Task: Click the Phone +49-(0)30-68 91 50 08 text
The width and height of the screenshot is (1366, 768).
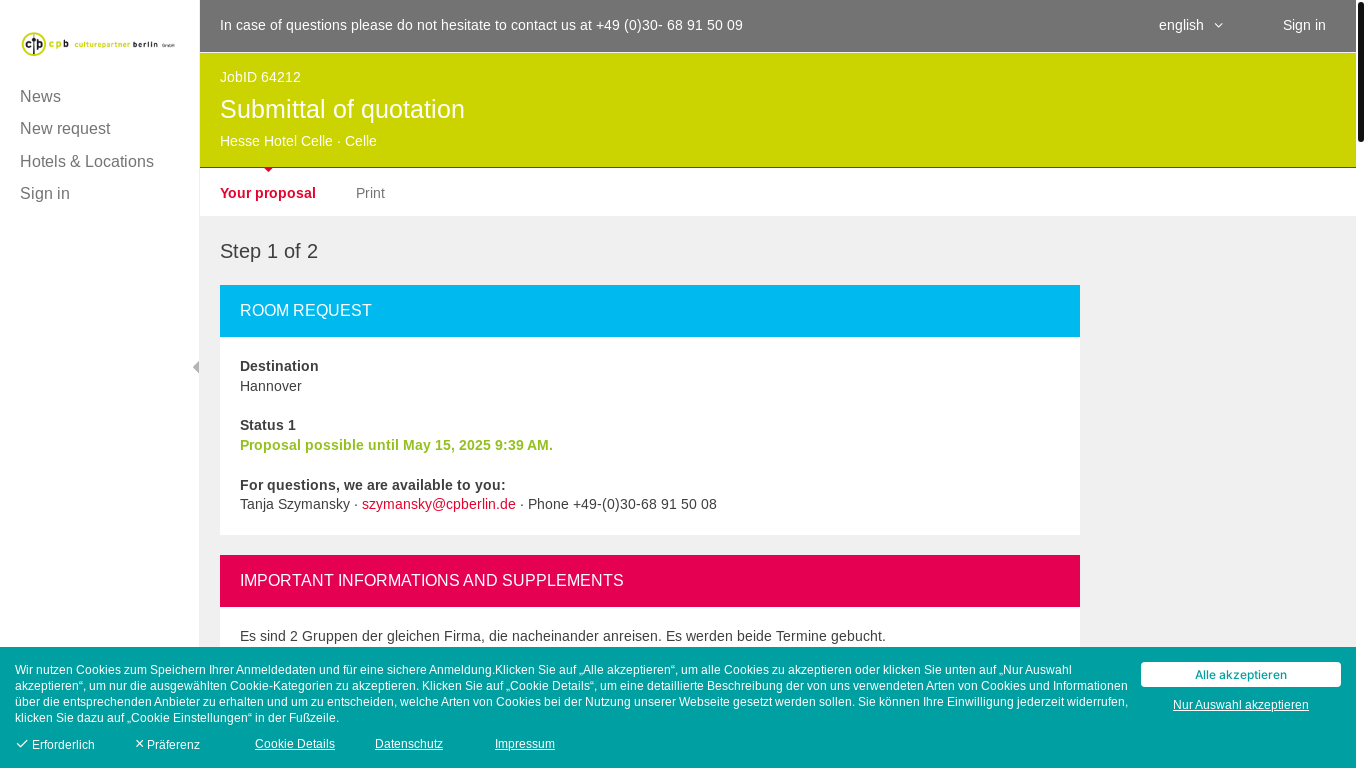Action: pos(622,504)
